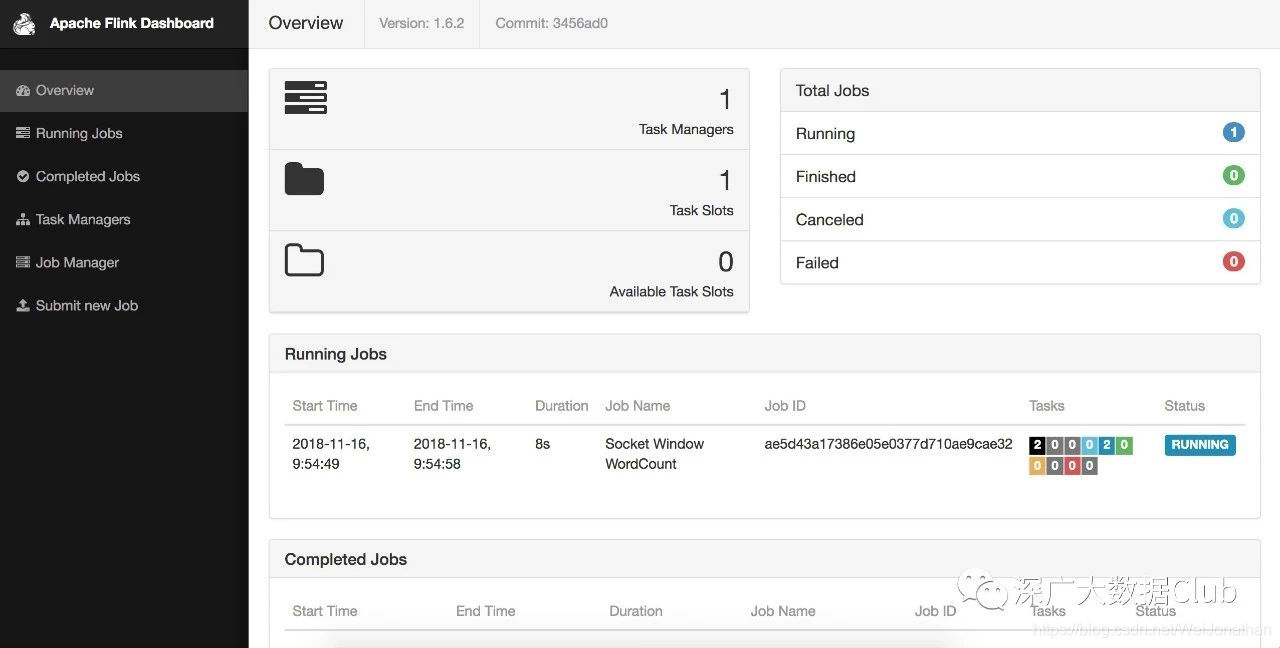Viewport: 1280px width, 648px height.
Task: Click the Job Name header in Running Jobs
Action: 637,406
